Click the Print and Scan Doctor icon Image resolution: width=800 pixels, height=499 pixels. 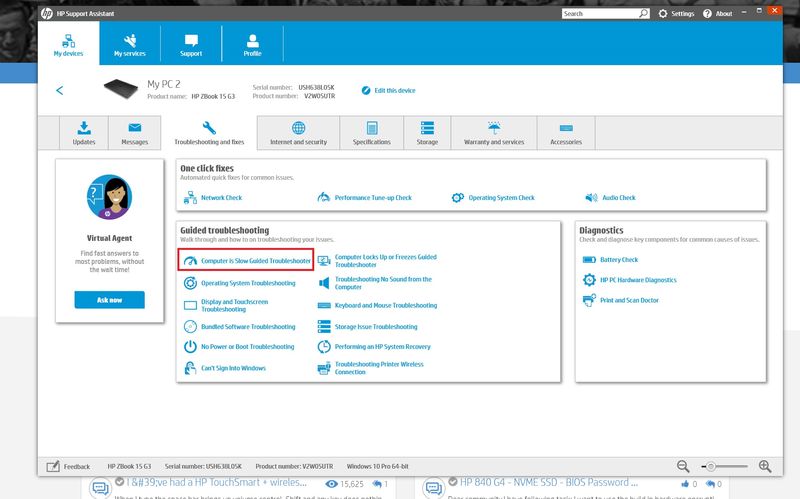point(589,300)
